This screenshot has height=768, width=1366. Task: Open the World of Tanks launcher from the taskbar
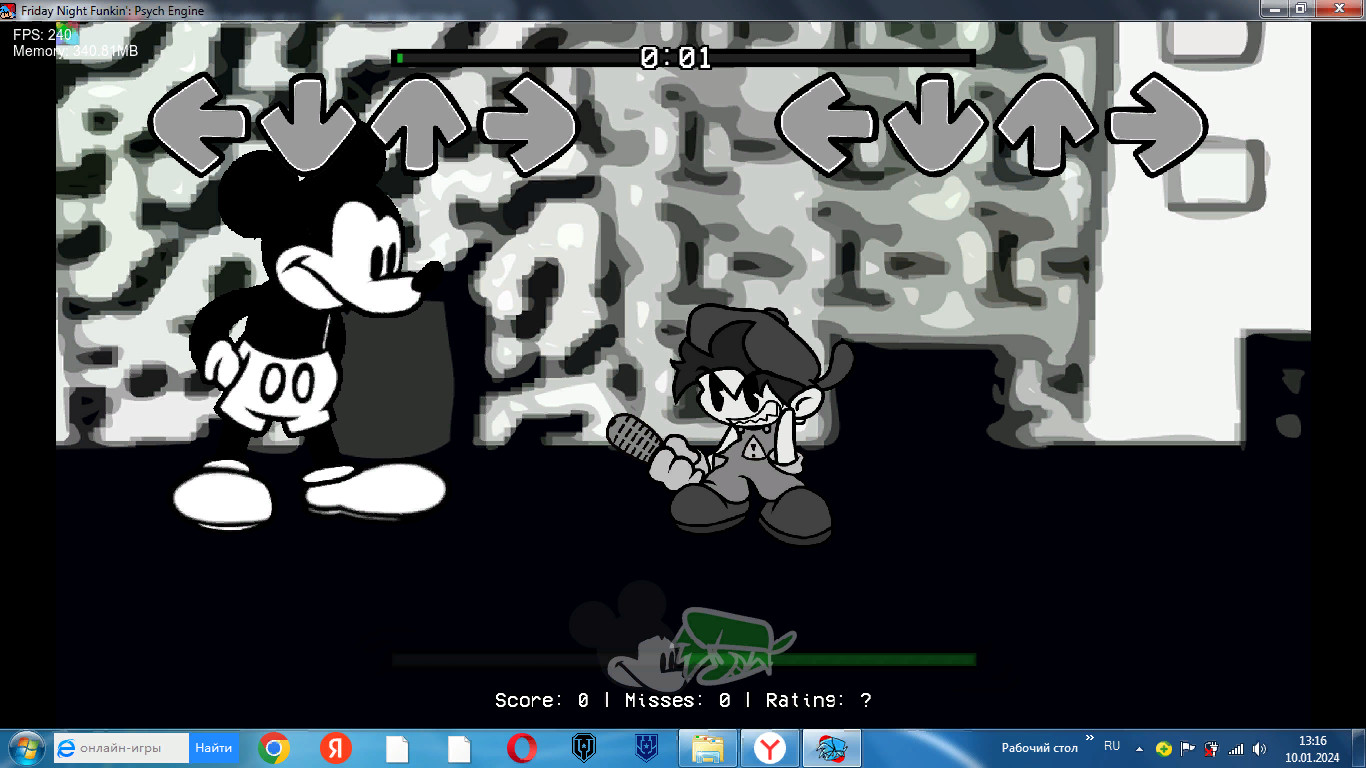coord(582,747)
